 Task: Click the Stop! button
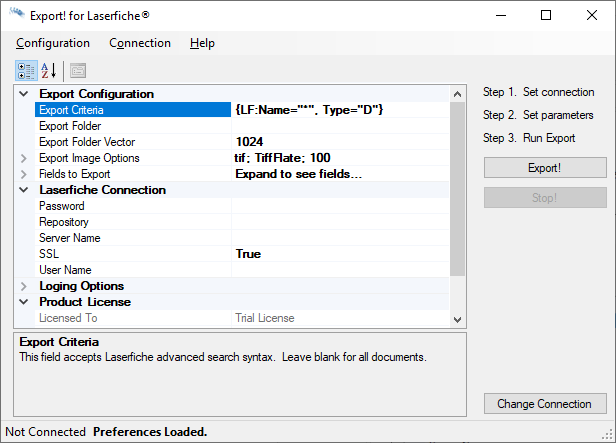tap(545, 198)
